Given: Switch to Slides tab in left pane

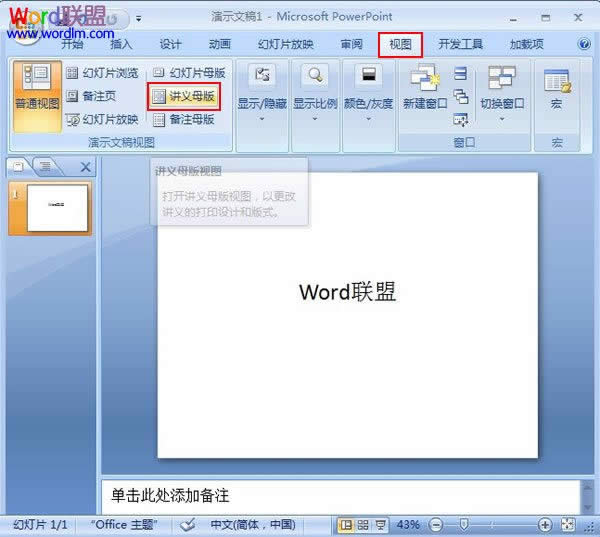Looking at the screenshot, I should [18, 166].
